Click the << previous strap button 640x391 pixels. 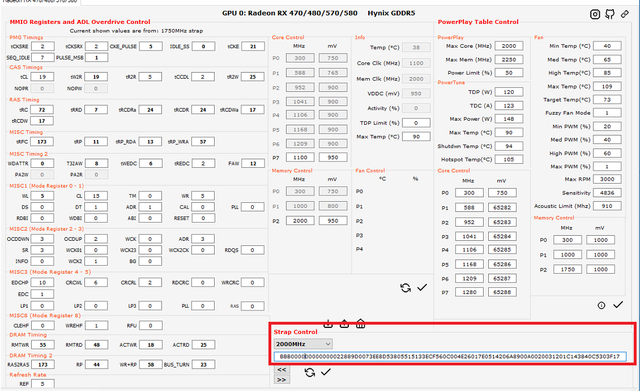coord(282,369)
